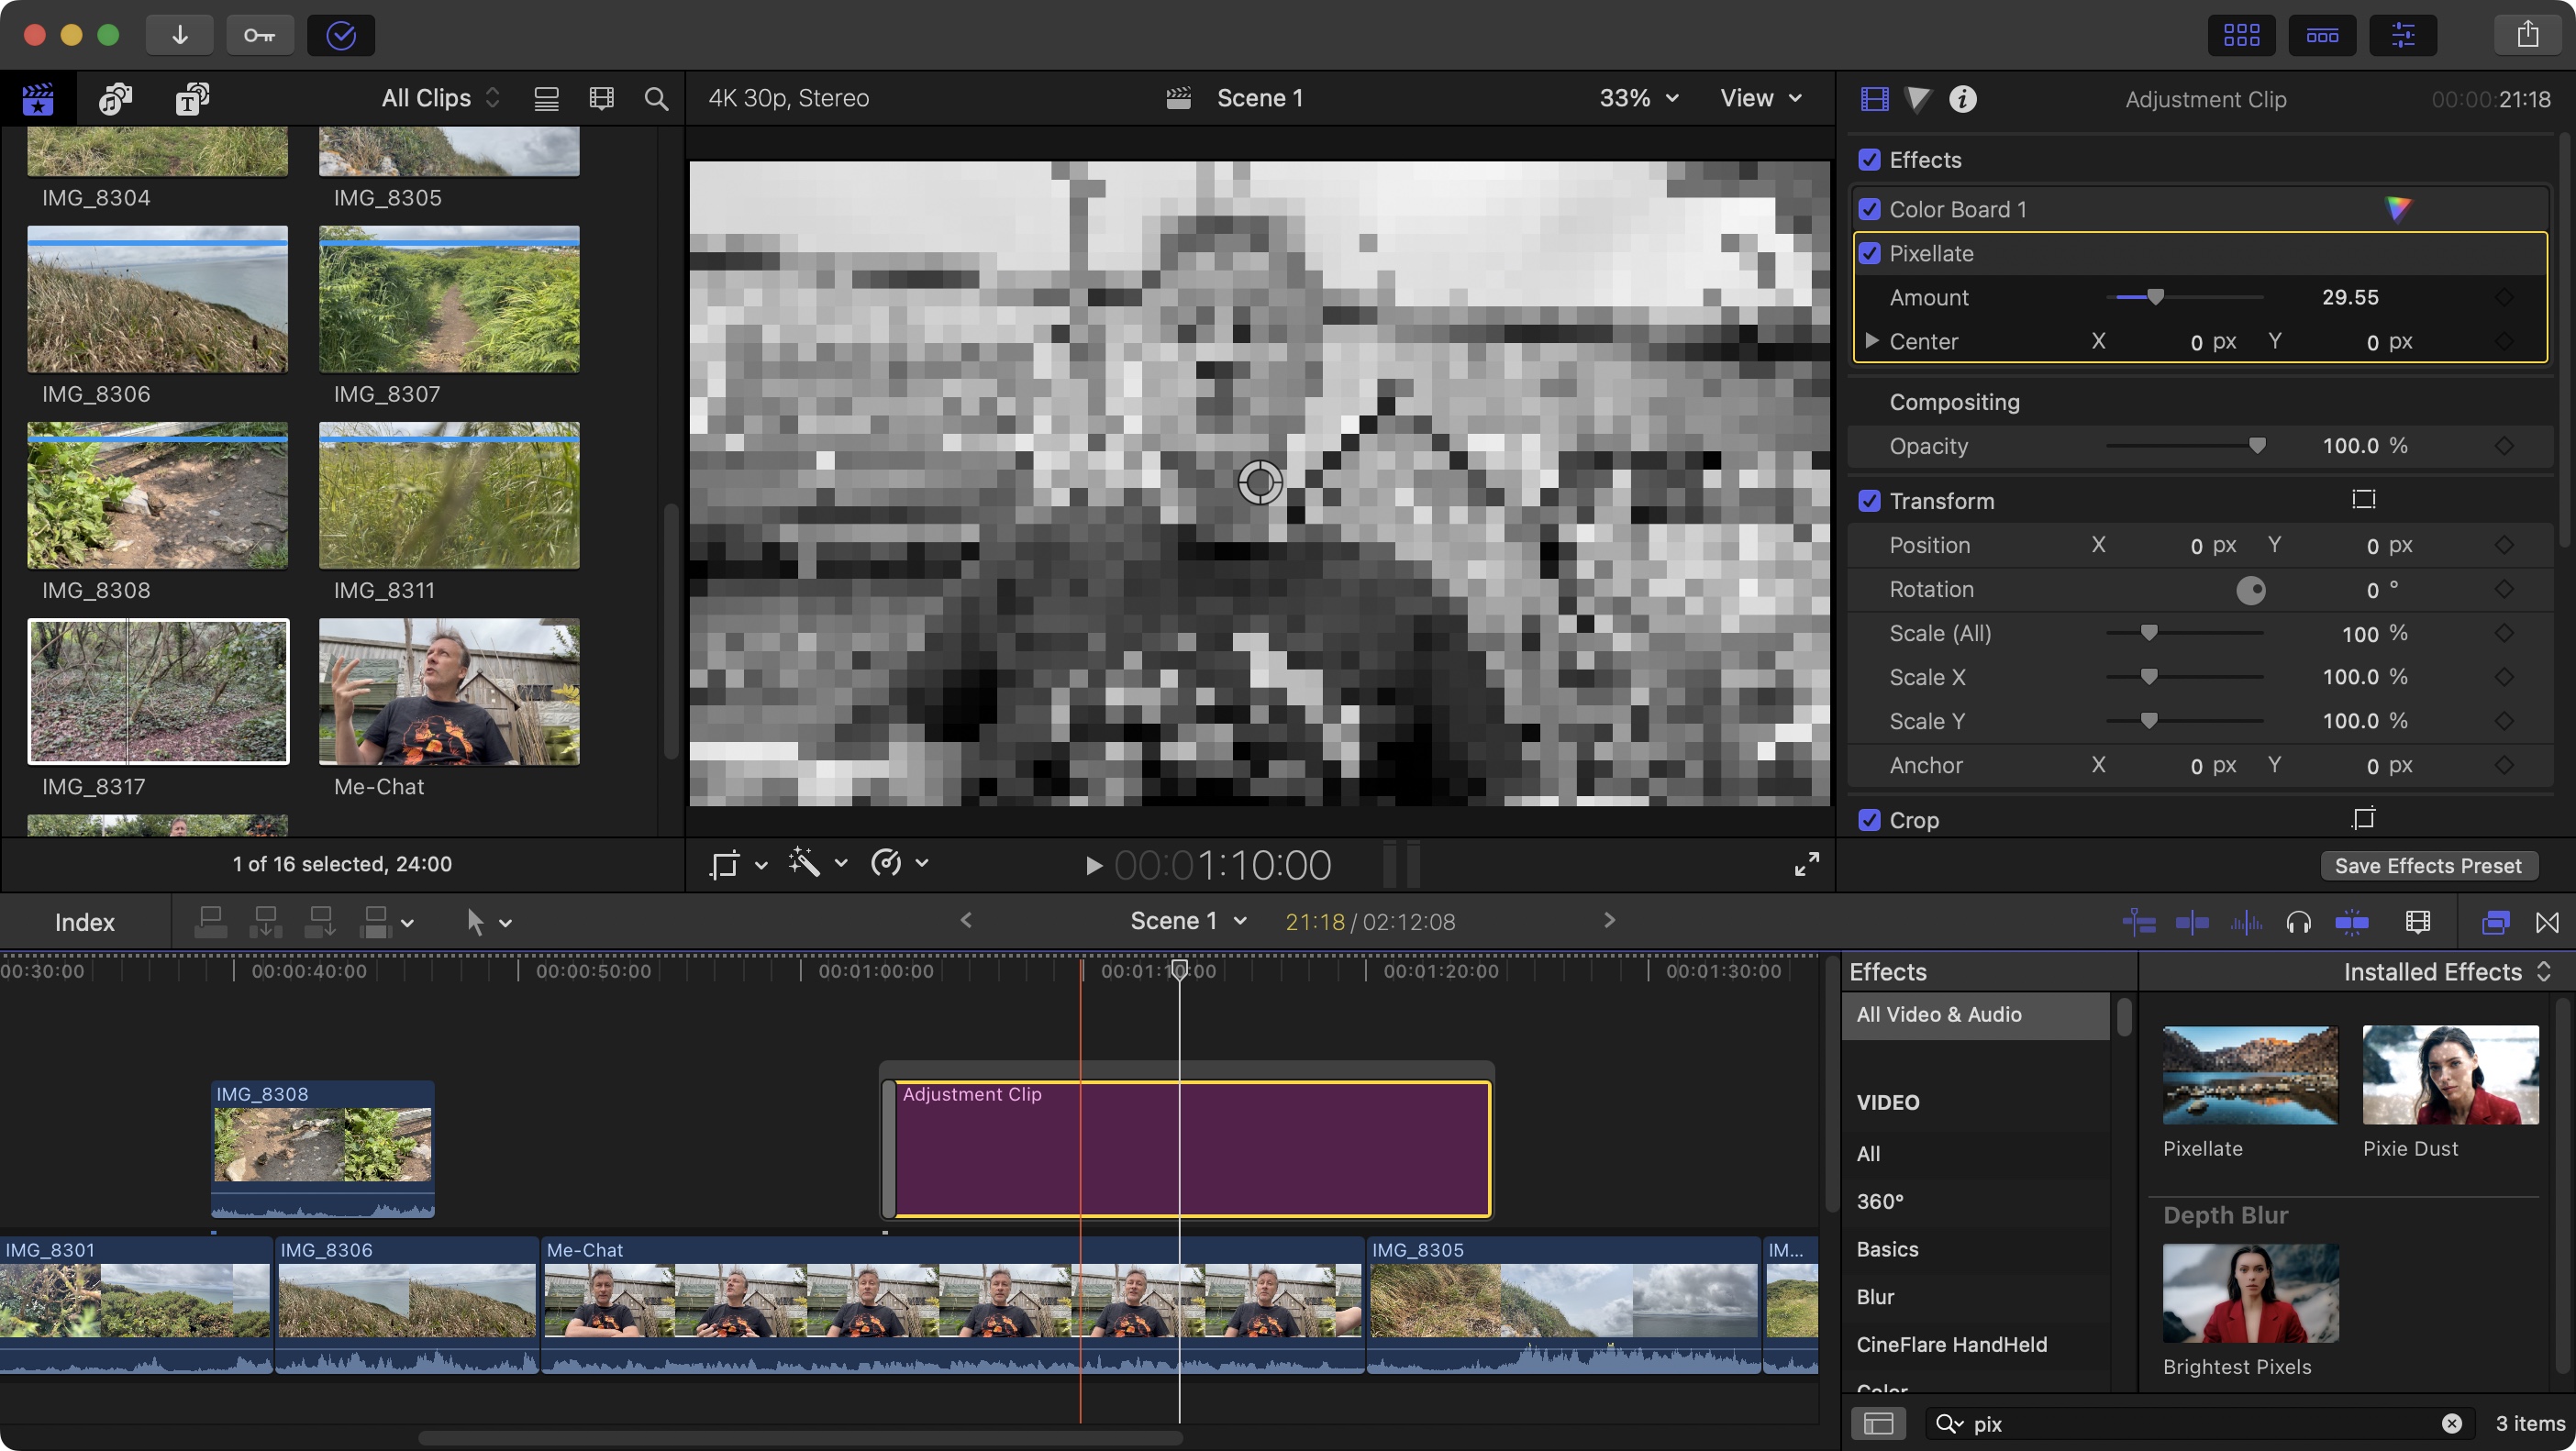Open the Share destinations
Screen dimensions: 2576x1451
[x=2529, y=34]
